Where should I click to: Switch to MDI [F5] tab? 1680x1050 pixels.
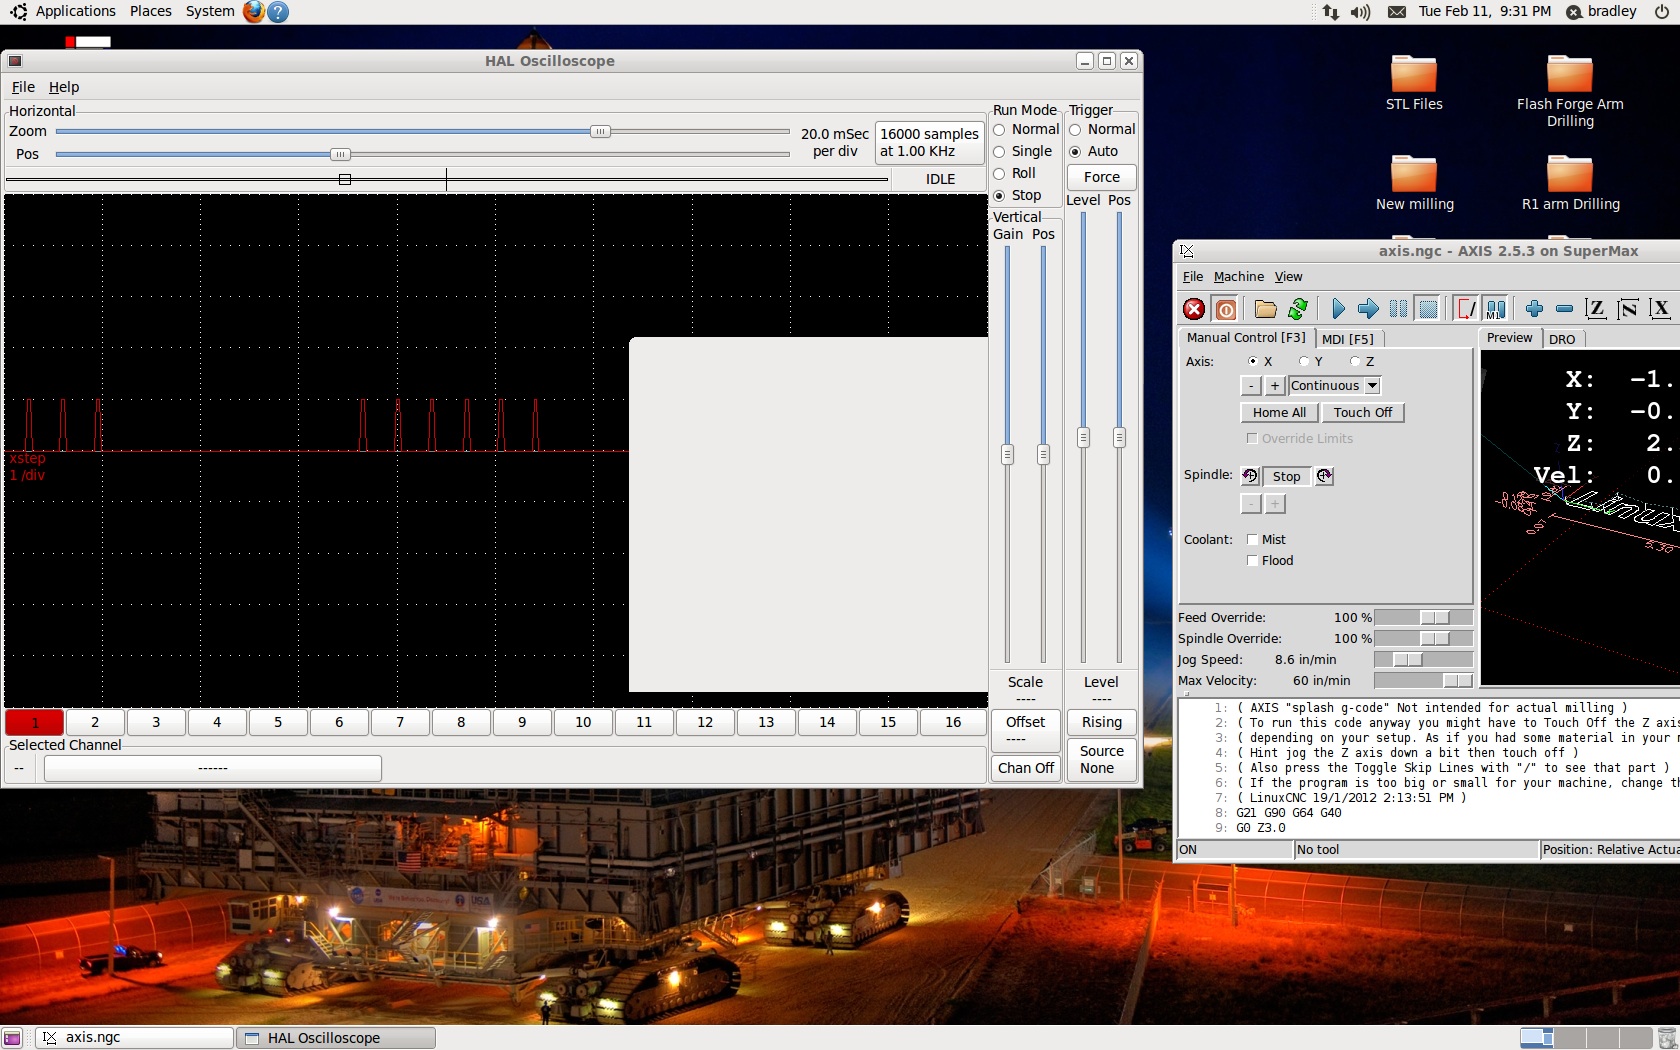[1348, 339]
